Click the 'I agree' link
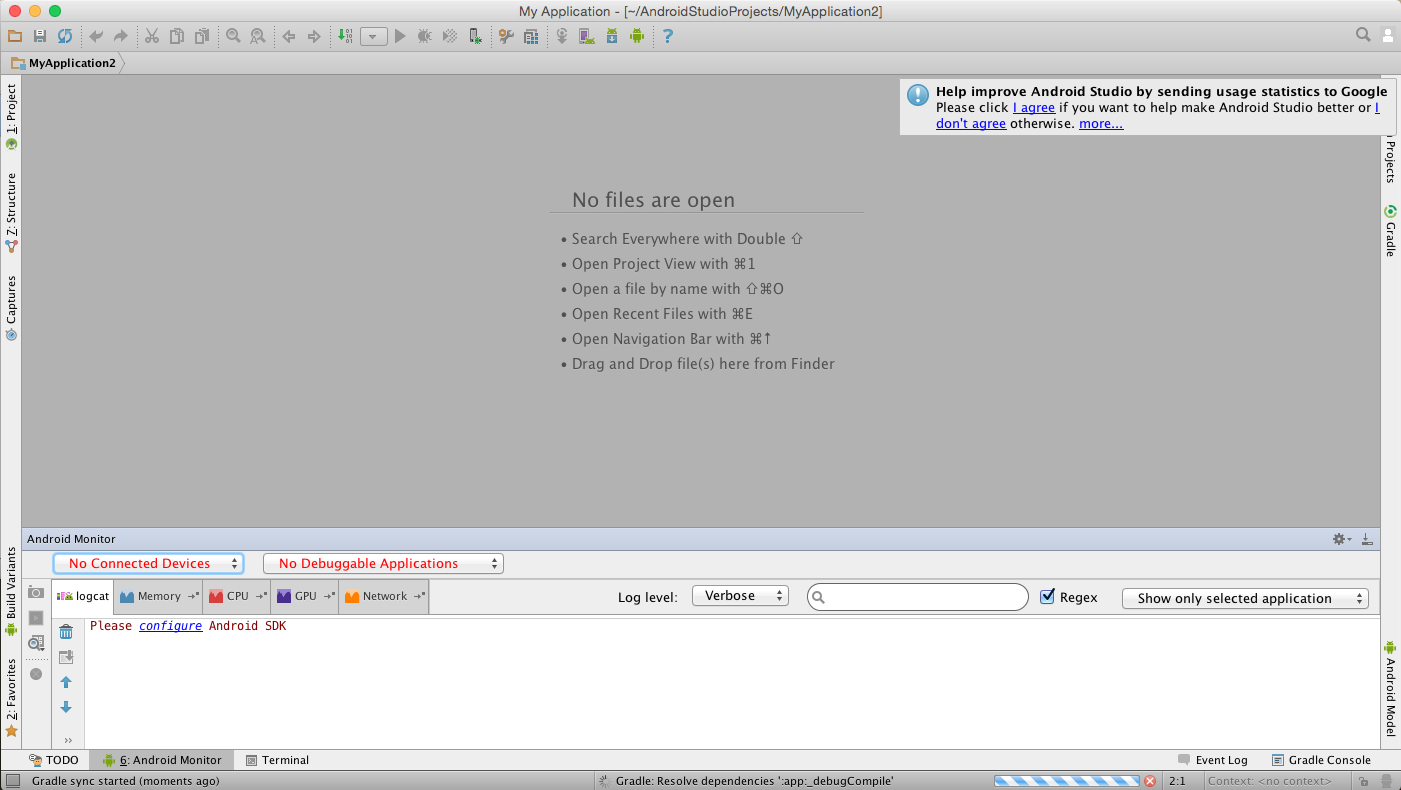Screen dimensions: 1401x790 coord(1033,107)
